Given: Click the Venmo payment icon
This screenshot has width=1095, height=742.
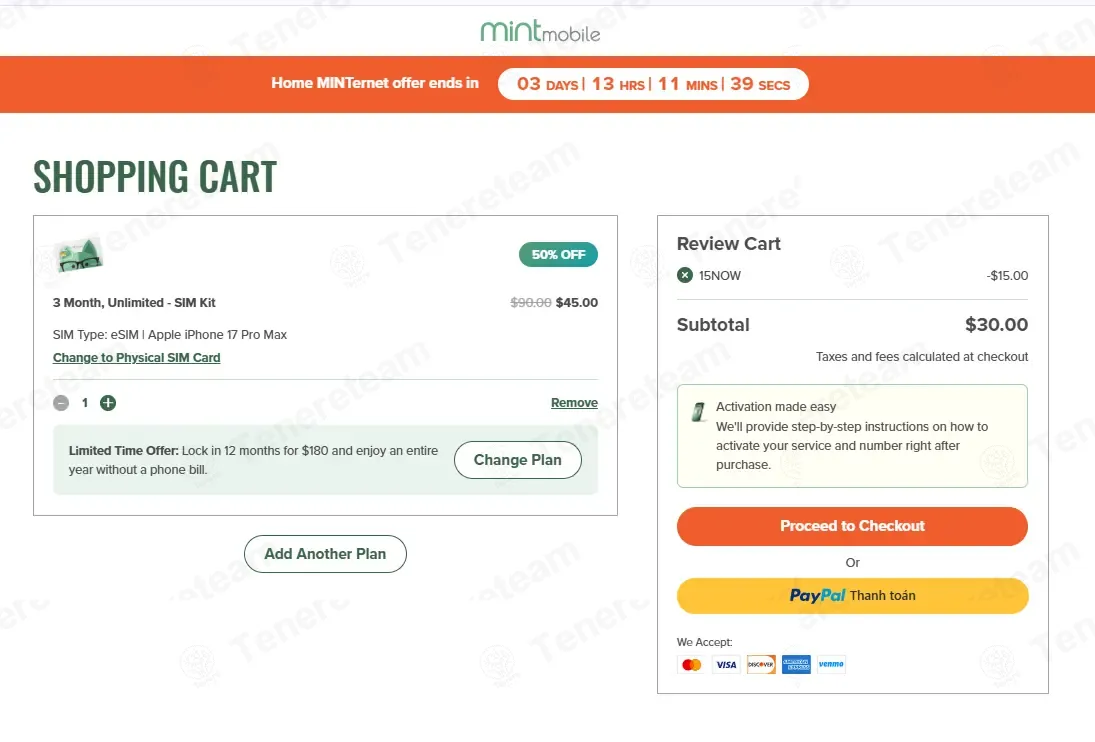Looking at the screenshot, I should [831, 664].
